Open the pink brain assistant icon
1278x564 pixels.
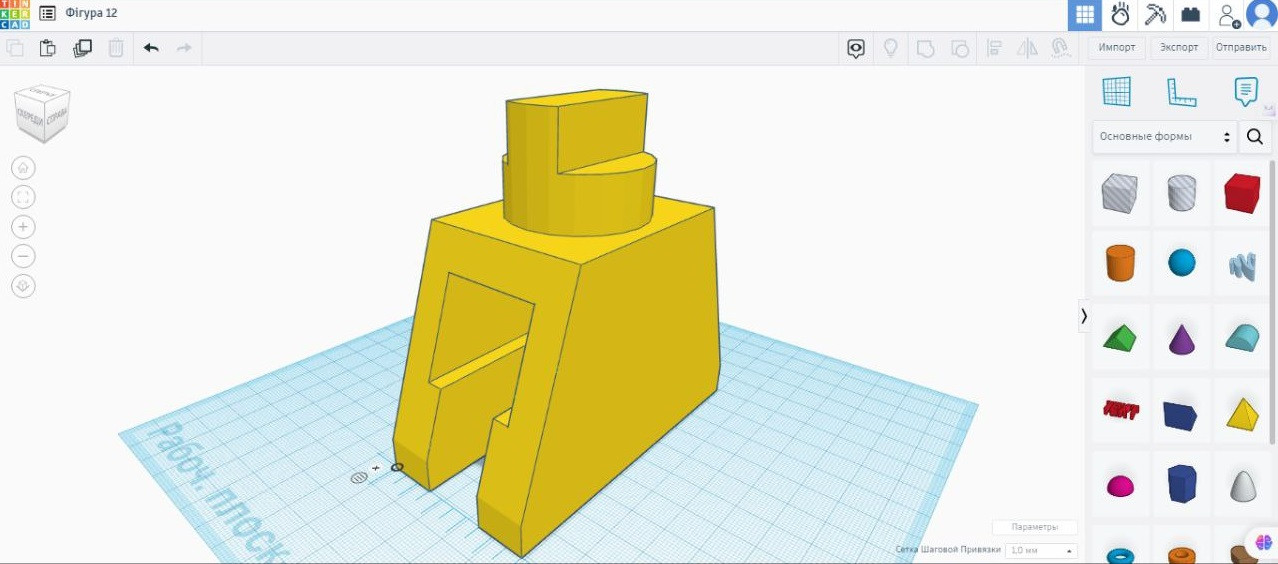(1263, 541)
